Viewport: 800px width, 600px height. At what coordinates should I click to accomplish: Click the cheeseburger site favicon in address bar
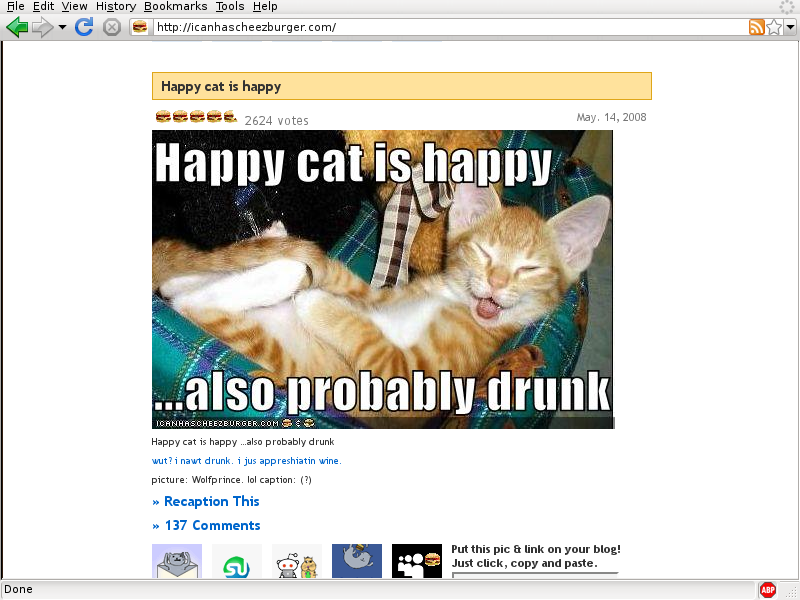pos(140,27)
